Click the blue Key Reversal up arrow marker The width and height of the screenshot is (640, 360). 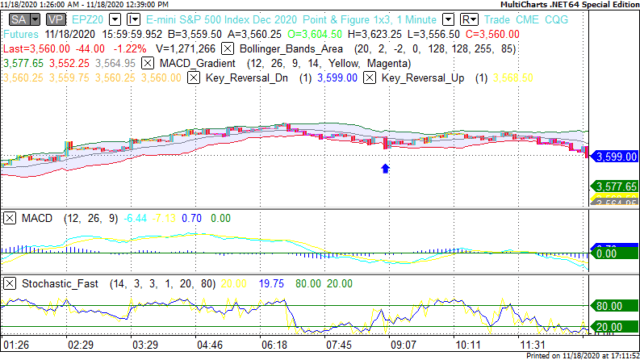click(385, 168)
